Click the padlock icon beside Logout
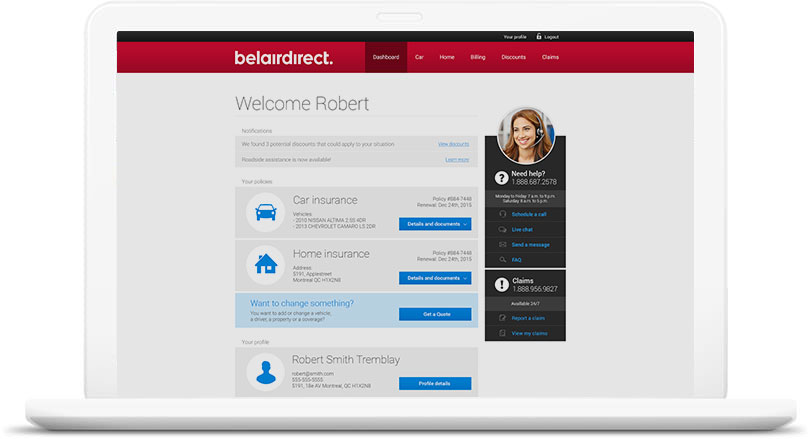 point(539,36)
